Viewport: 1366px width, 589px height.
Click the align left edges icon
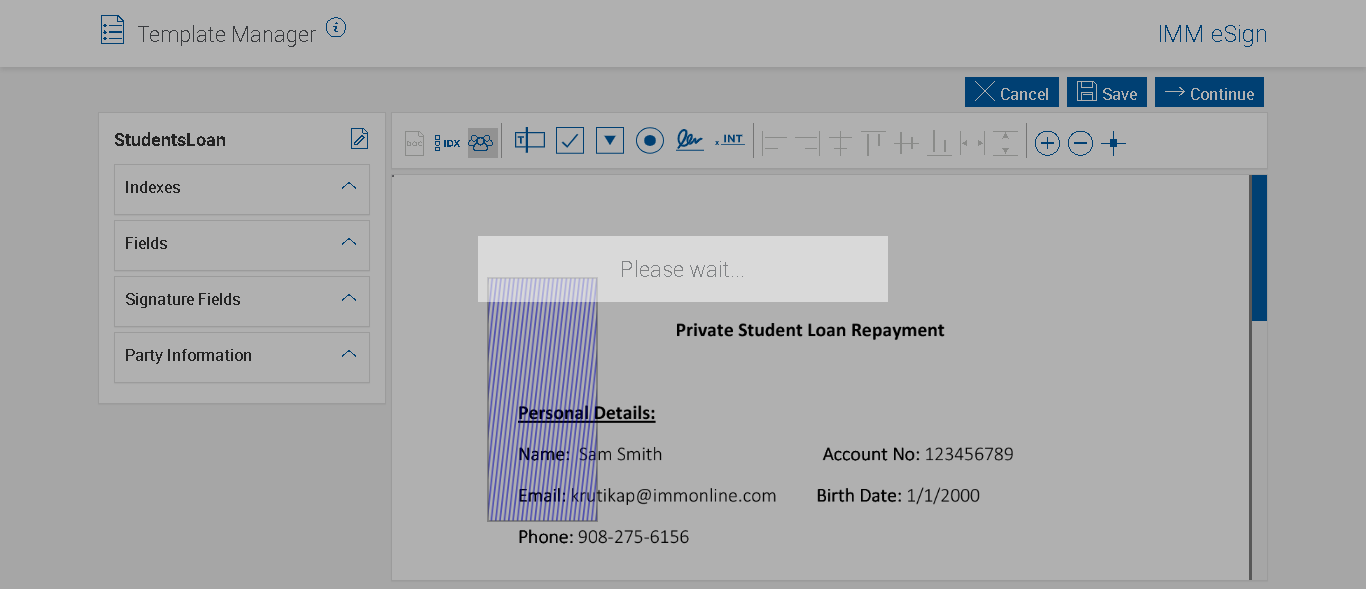point(775,144)
